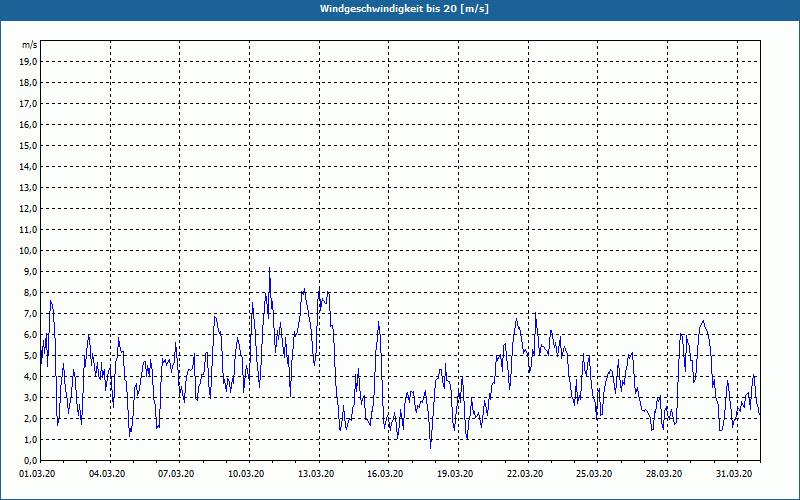Click the lowest wind dip near 18.03.20
The height and width of the screenshot is (500, 800).
431,448
